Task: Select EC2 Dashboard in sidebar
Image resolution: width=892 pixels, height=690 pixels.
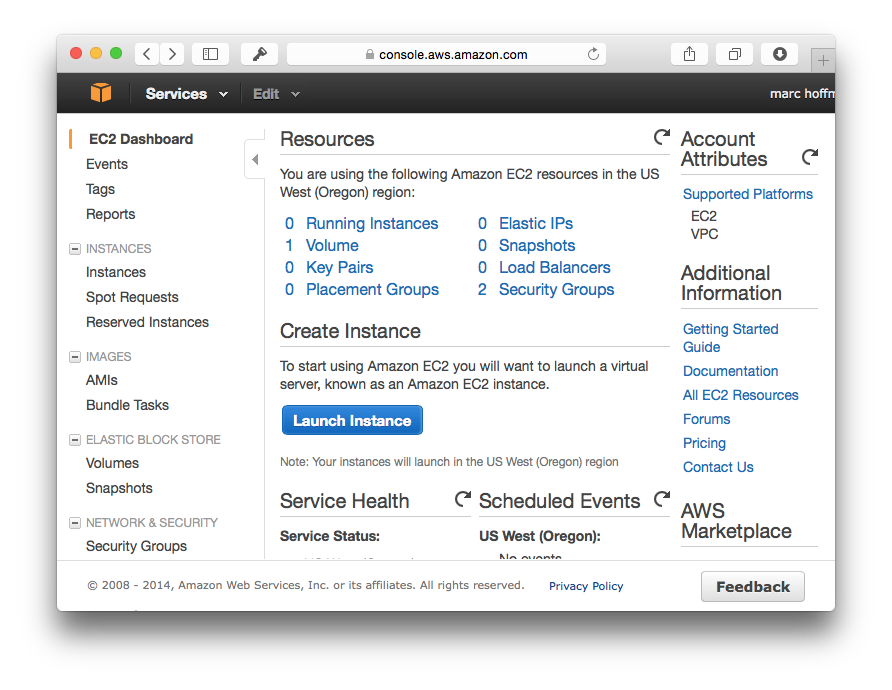Action: click(x=141, y=139)
